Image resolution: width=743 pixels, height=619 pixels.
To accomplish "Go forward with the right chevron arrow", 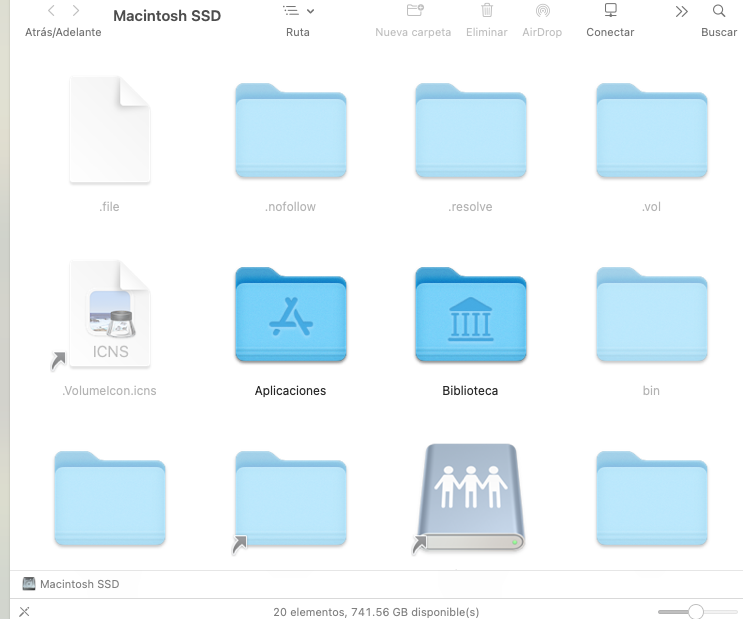I will tap(75, 10).
